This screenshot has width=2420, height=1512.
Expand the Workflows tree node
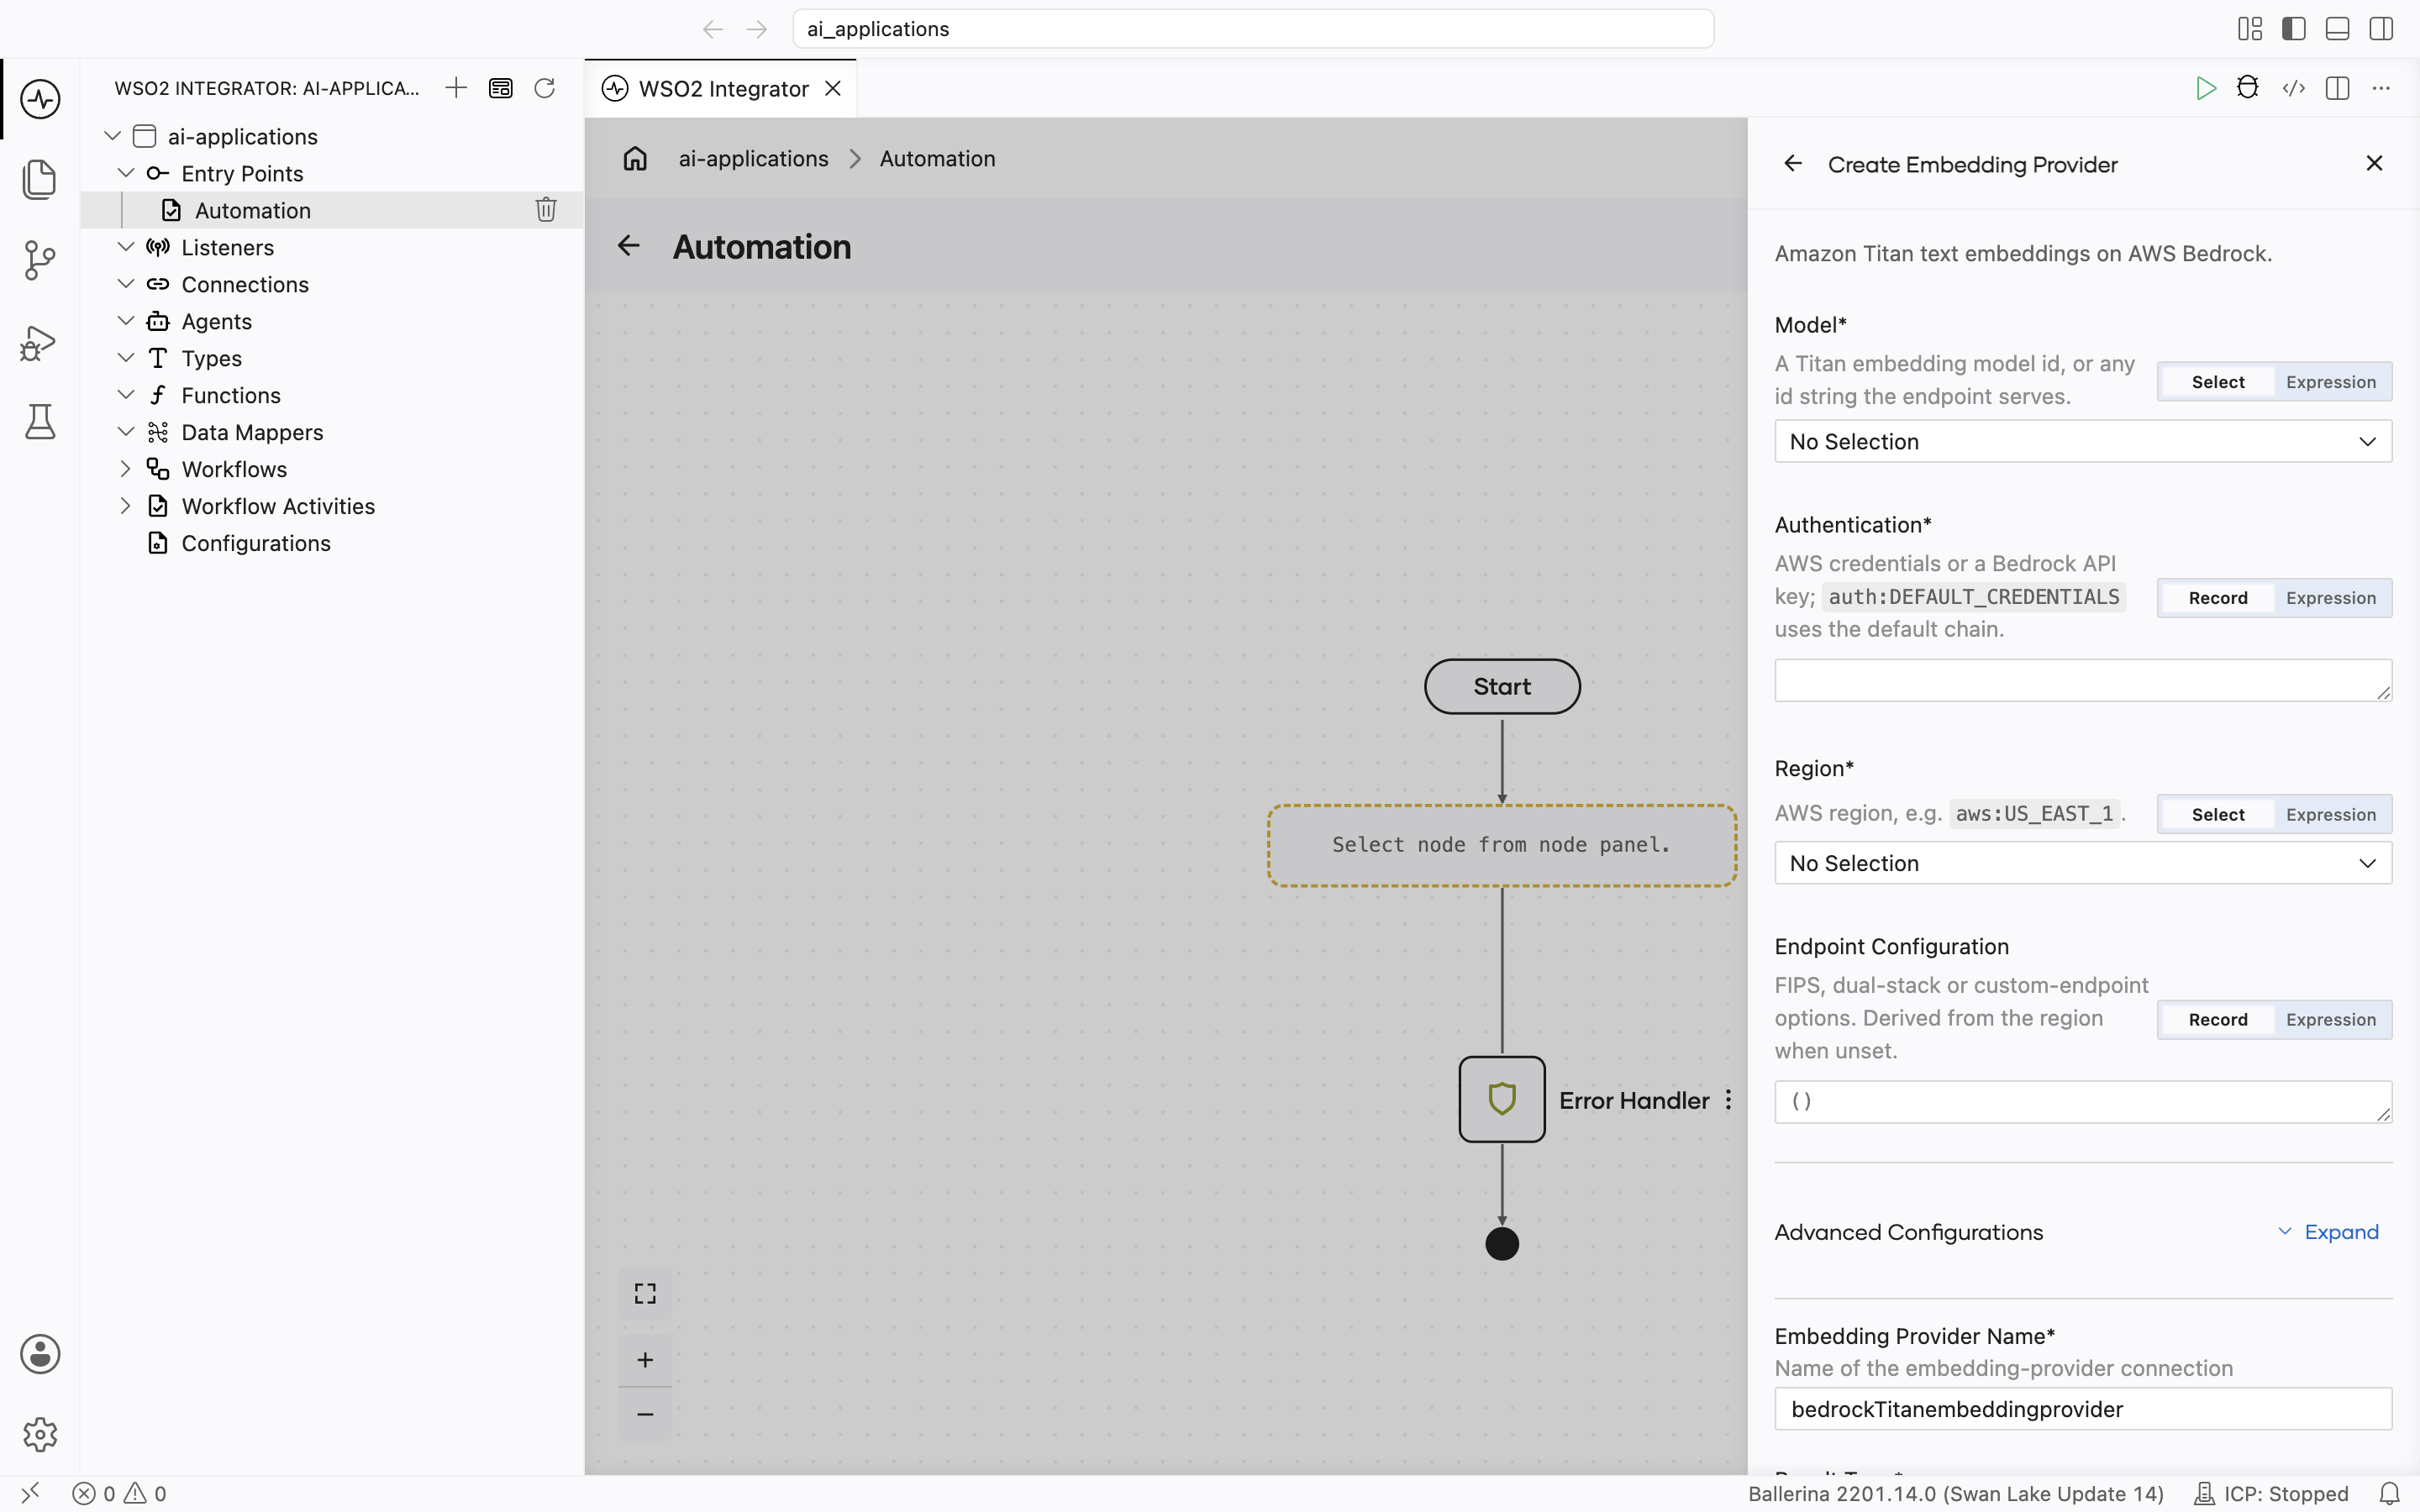(126, 469)
